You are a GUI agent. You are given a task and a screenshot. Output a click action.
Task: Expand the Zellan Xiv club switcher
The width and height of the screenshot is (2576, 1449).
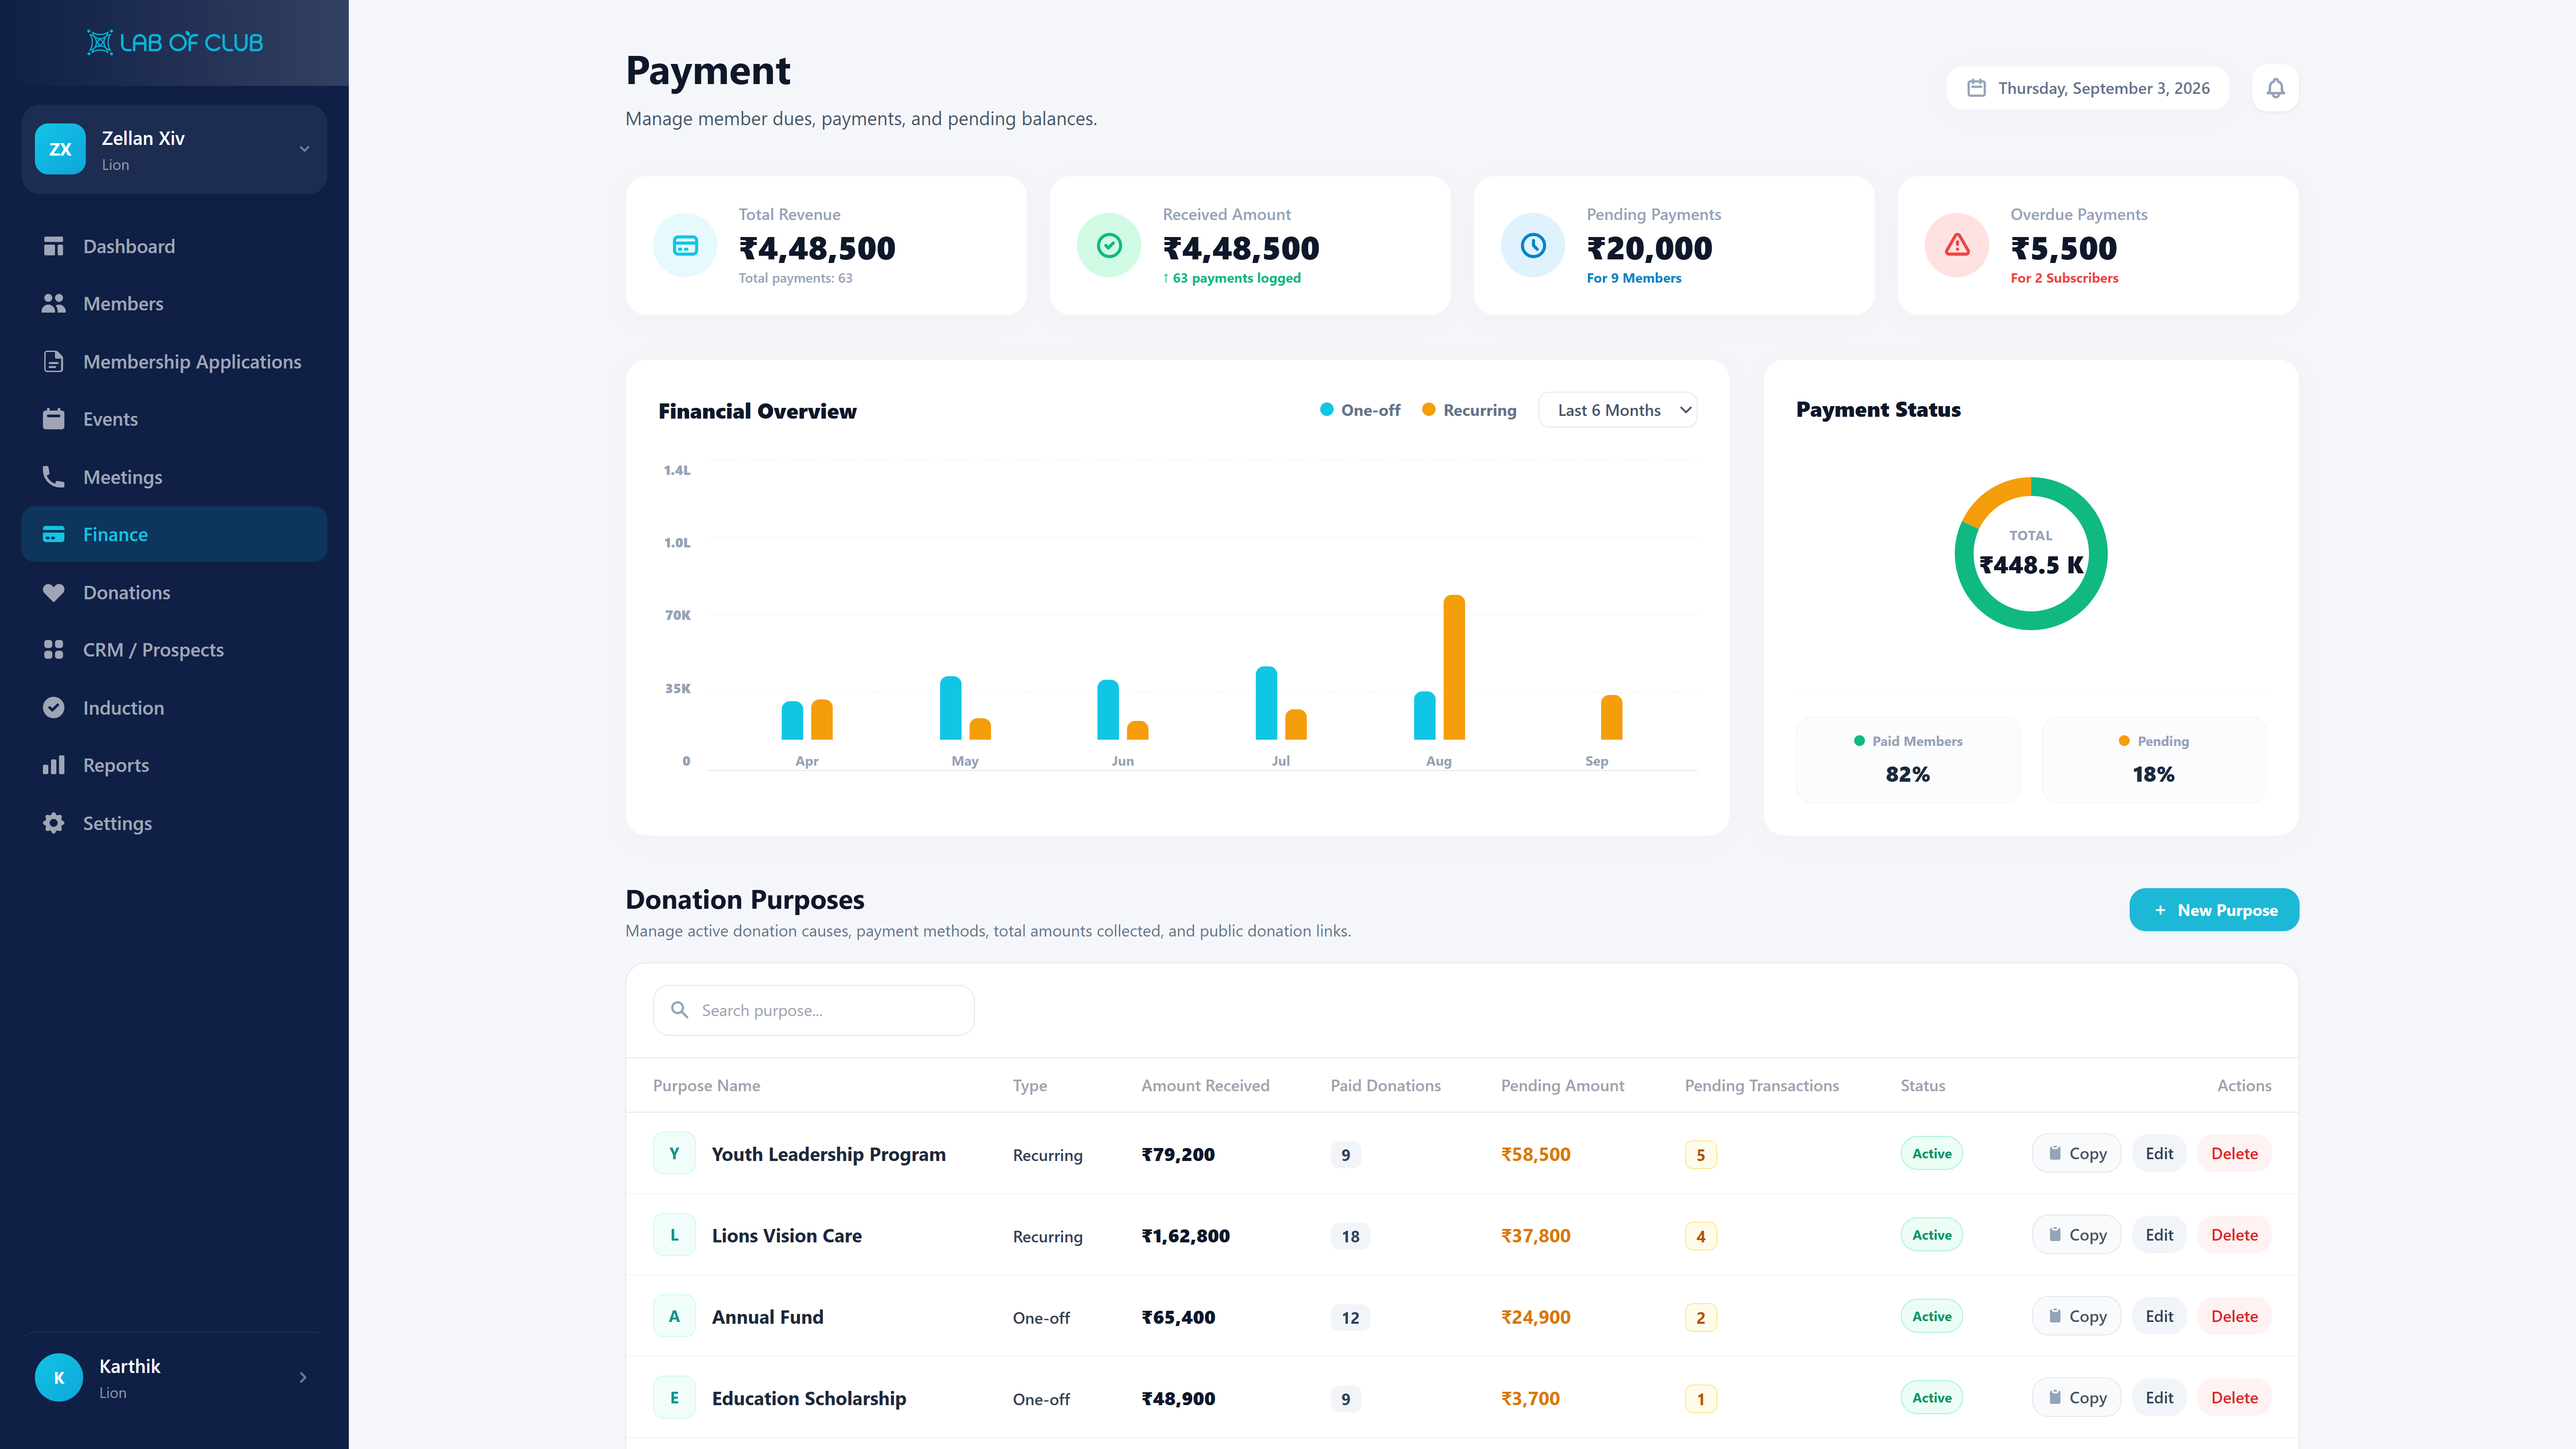coord(304,149)
